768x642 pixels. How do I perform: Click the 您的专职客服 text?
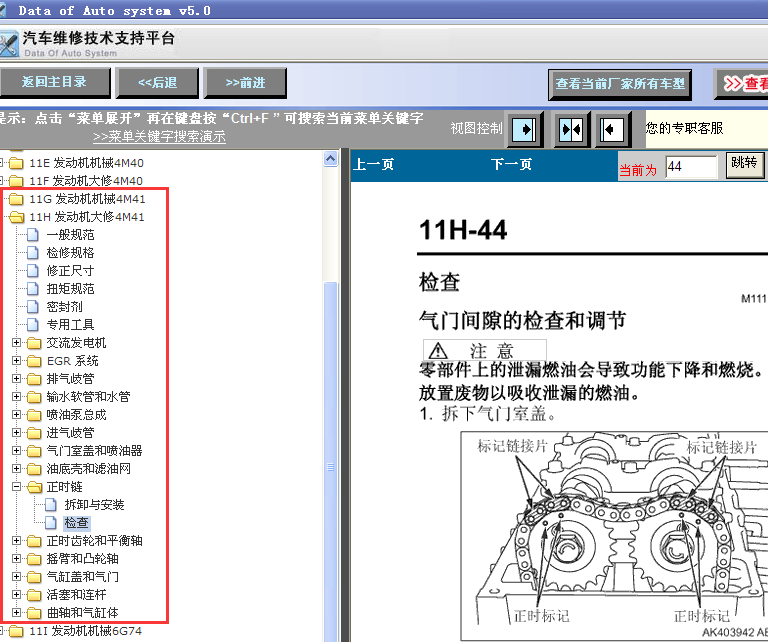click(684, 128)
